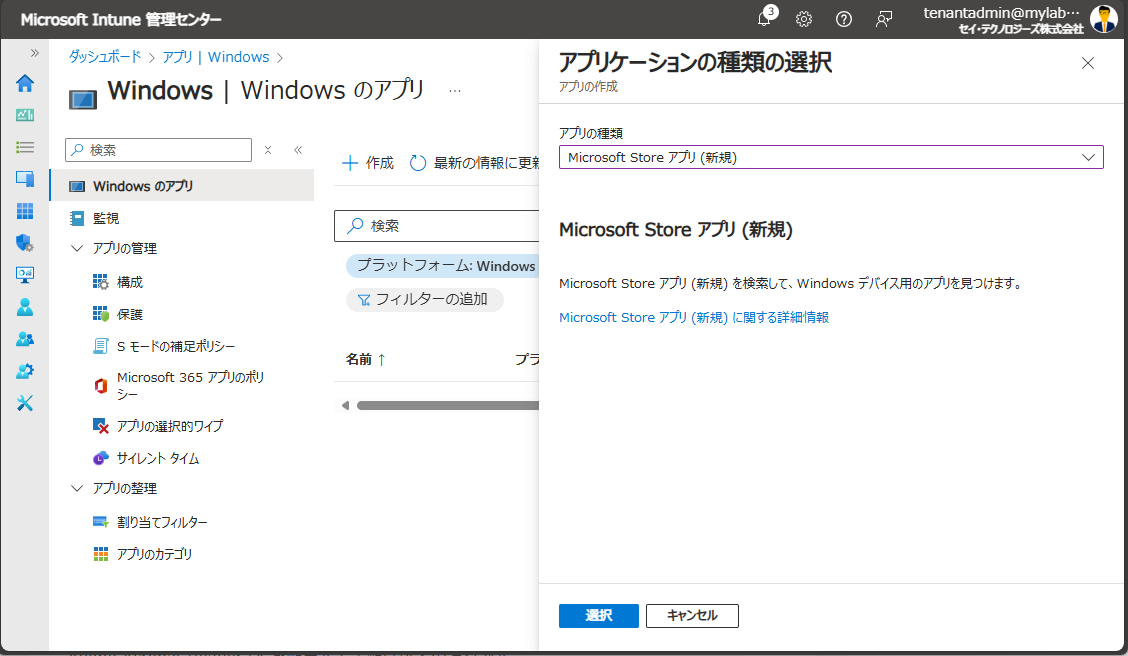Collapse the アプリの整理 section
This screenshot has width=1128, height=656.
[77, 488]
